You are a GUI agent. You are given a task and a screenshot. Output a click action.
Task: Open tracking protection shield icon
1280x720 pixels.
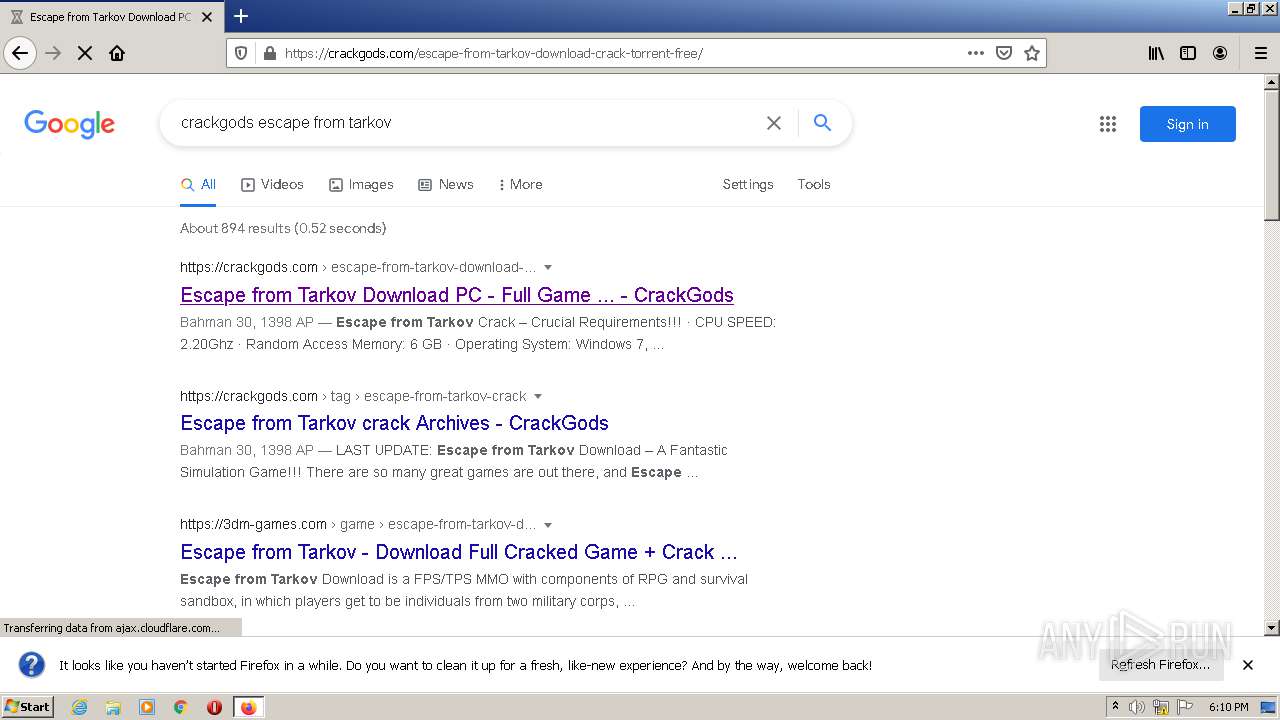[x=241, y=53]
